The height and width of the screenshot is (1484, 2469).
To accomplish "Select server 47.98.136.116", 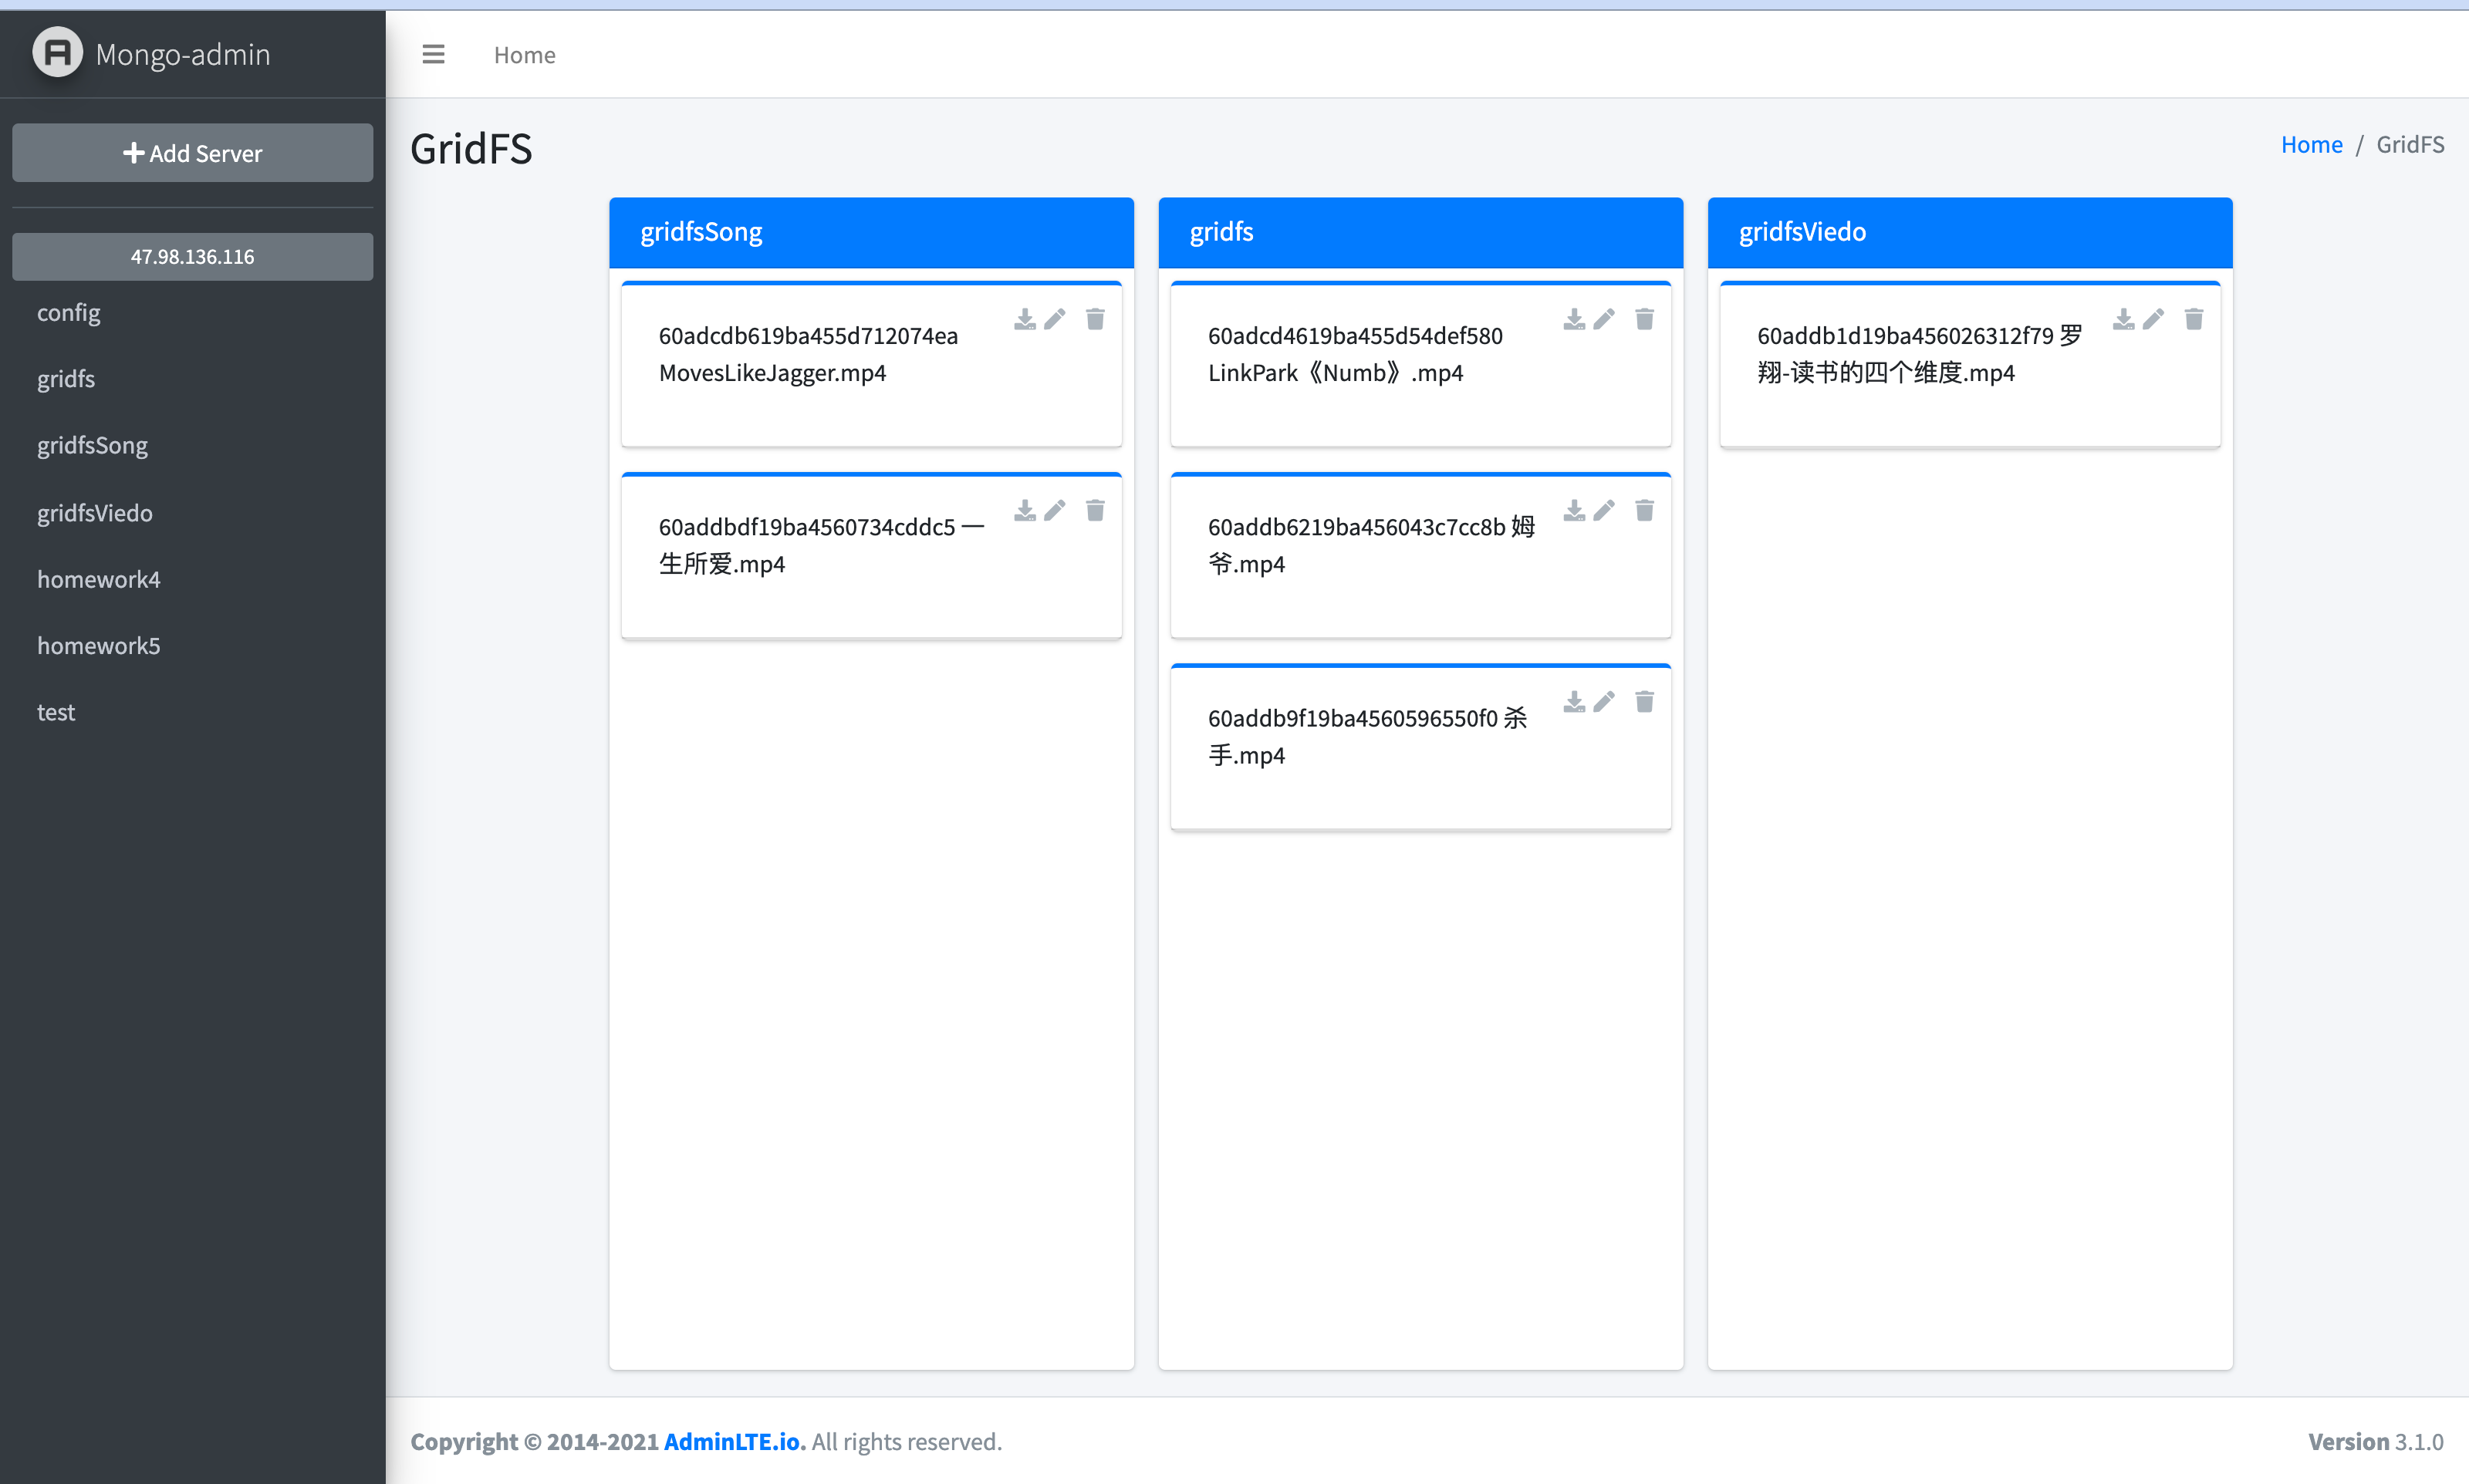I will (x=192, y=257).
